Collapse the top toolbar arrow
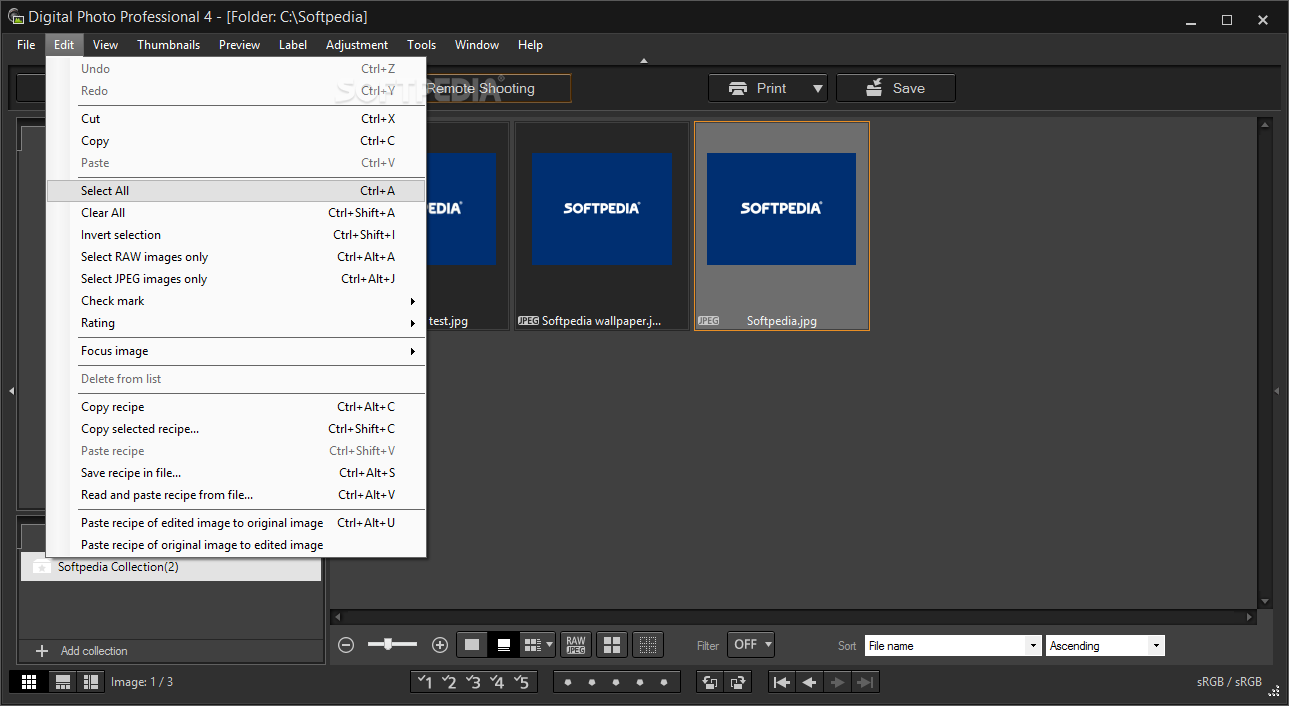The image size is (1289, 706). (x=644, y=61)
